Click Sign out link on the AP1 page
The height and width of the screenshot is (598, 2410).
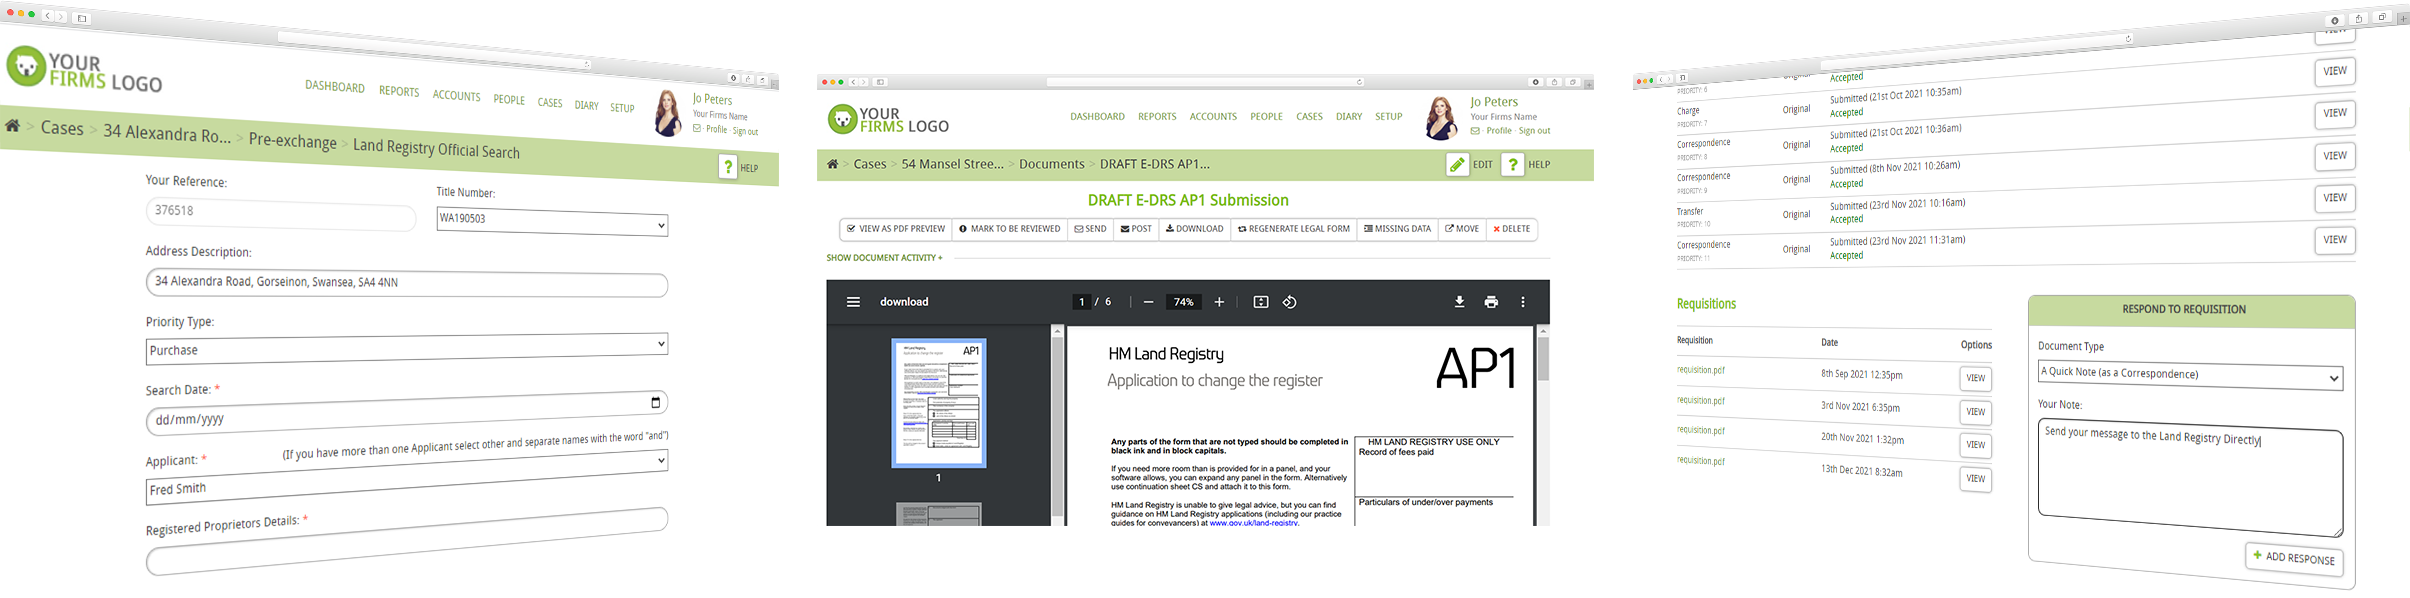tap(1534, 131)
